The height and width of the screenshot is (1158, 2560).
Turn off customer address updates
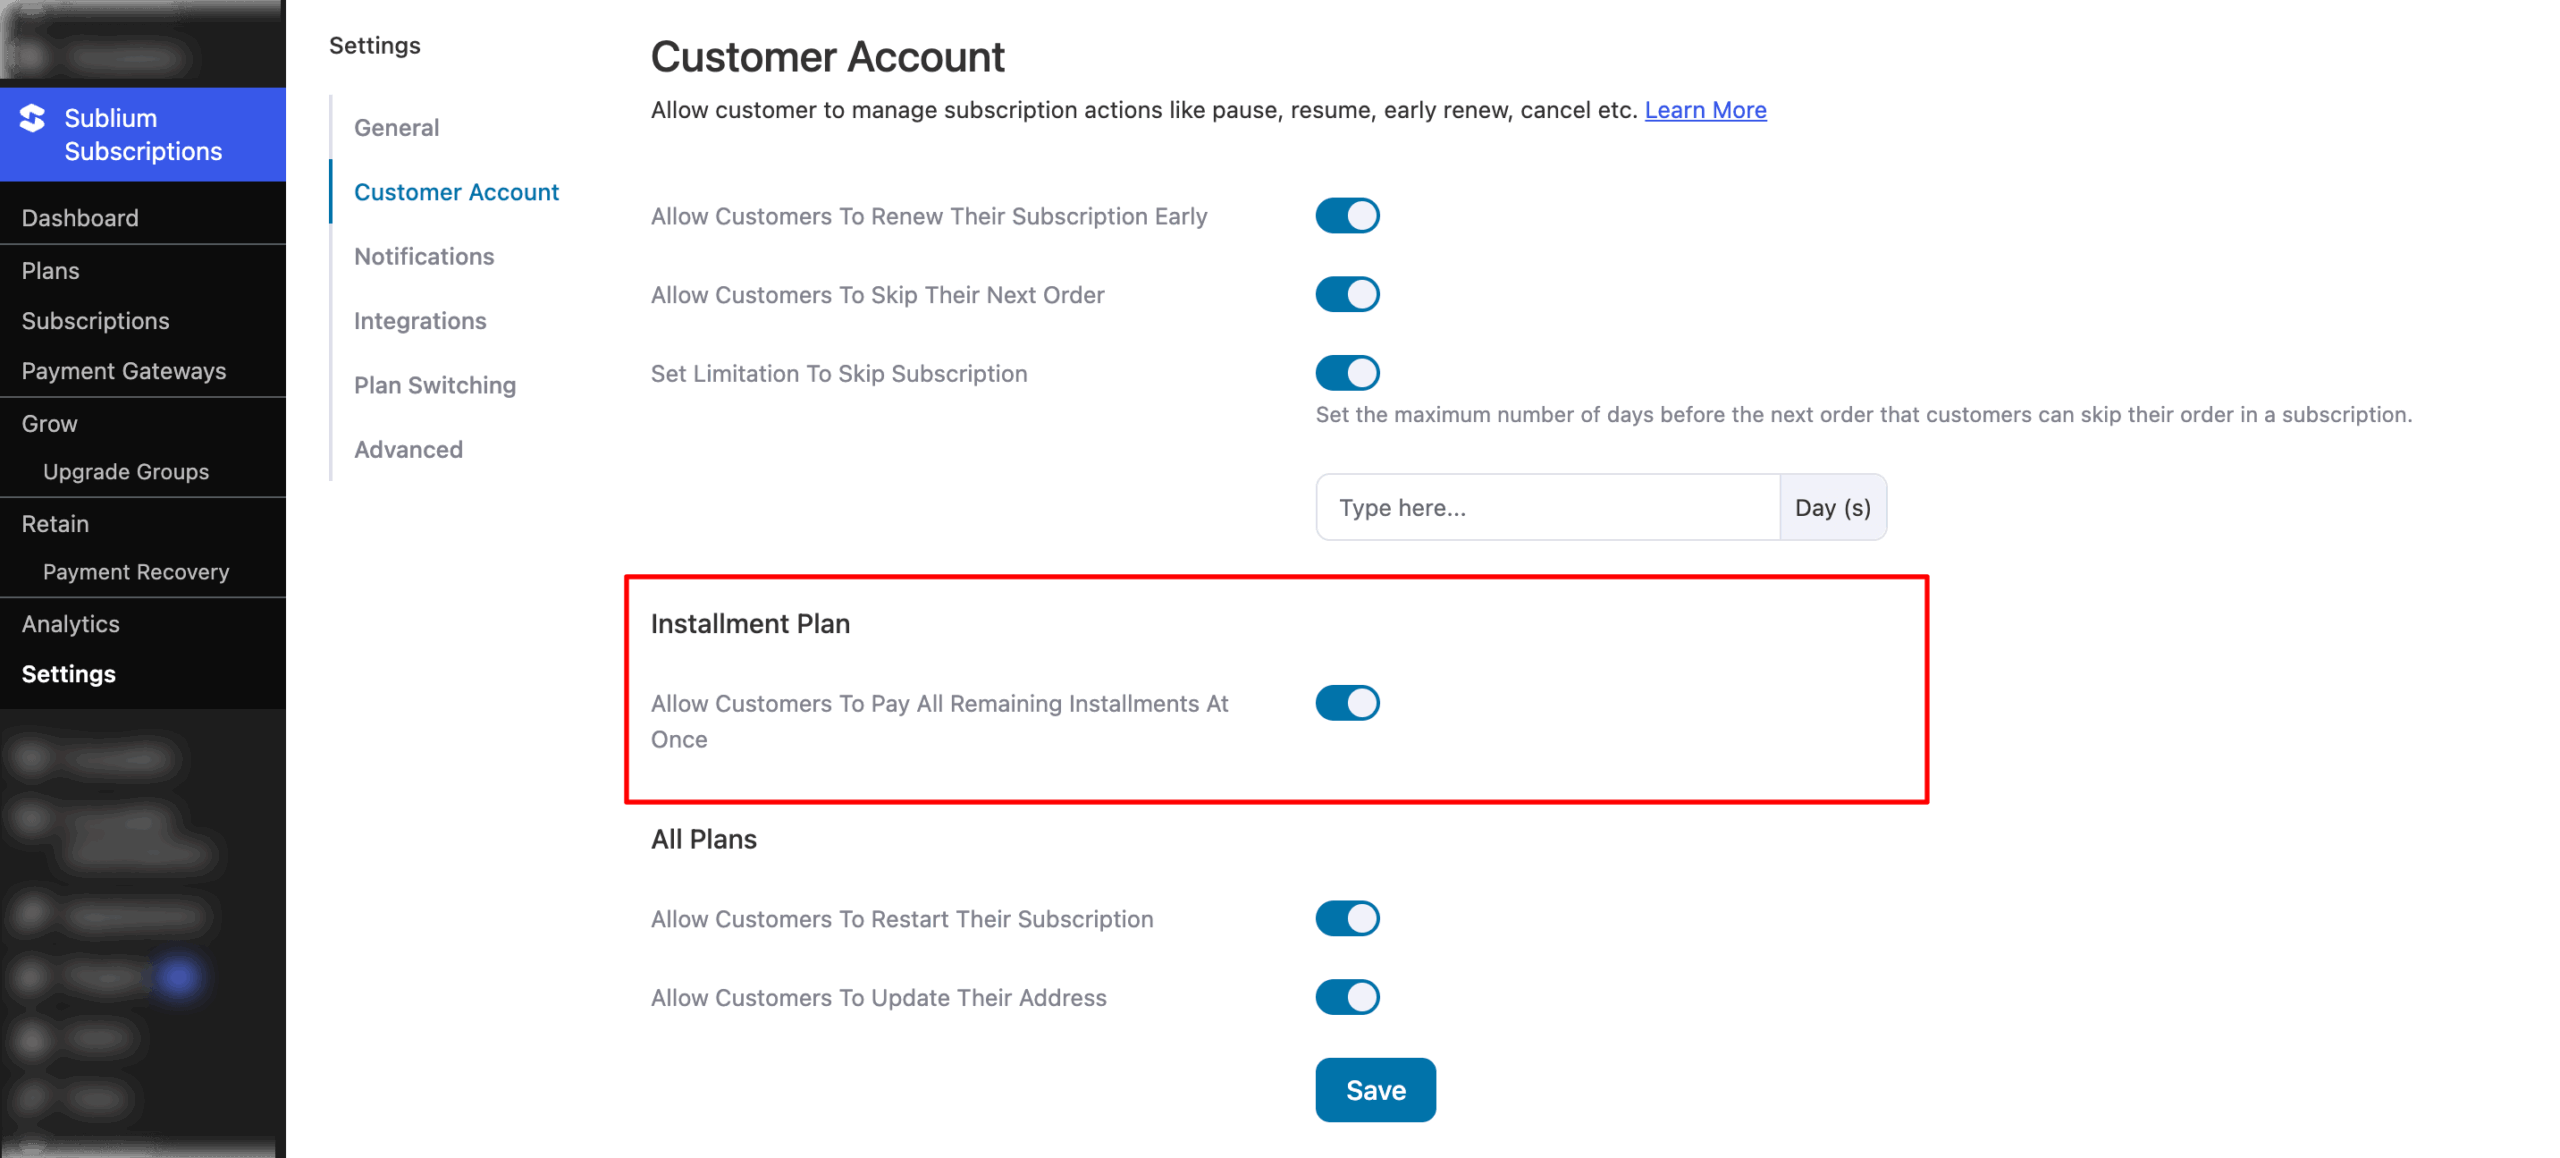pos(1347,997)
